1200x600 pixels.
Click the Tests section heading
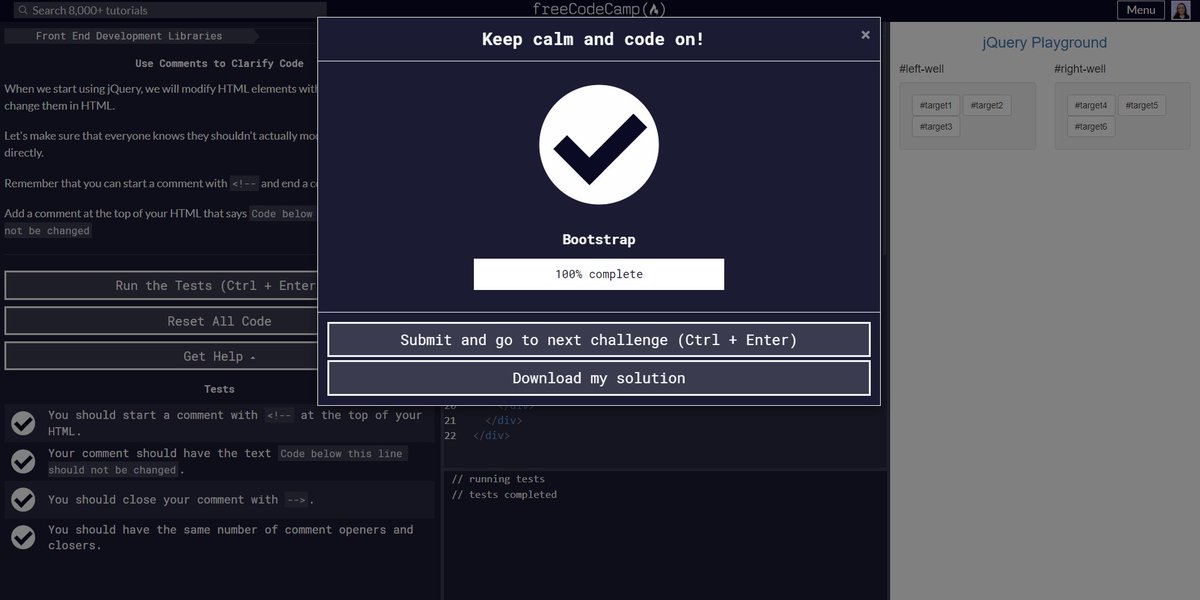click(x=219, y=389)
